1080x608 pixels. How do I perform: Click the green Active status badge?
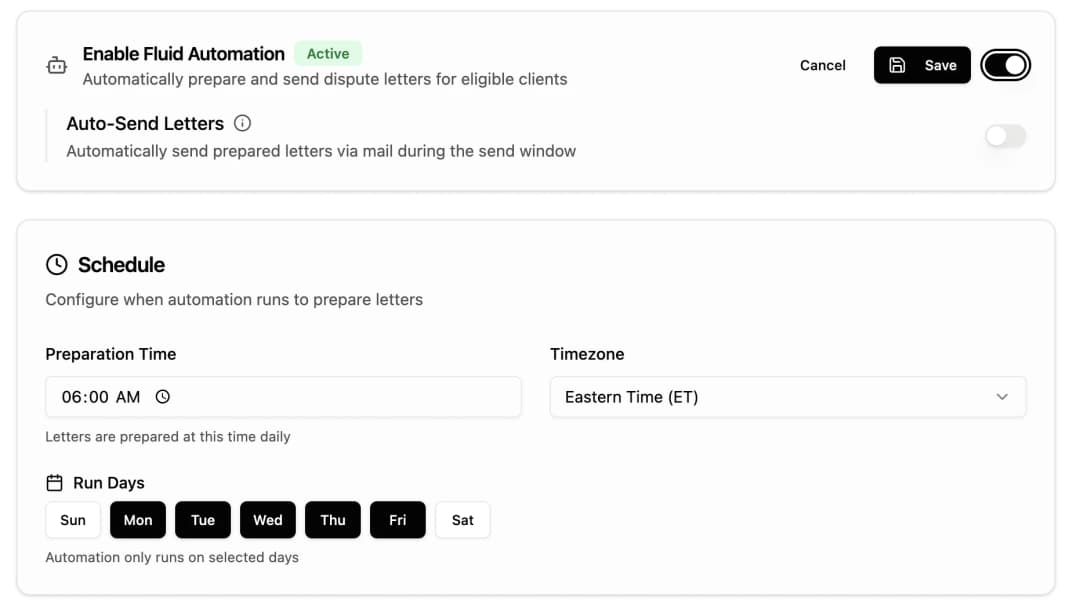point(328,54)
